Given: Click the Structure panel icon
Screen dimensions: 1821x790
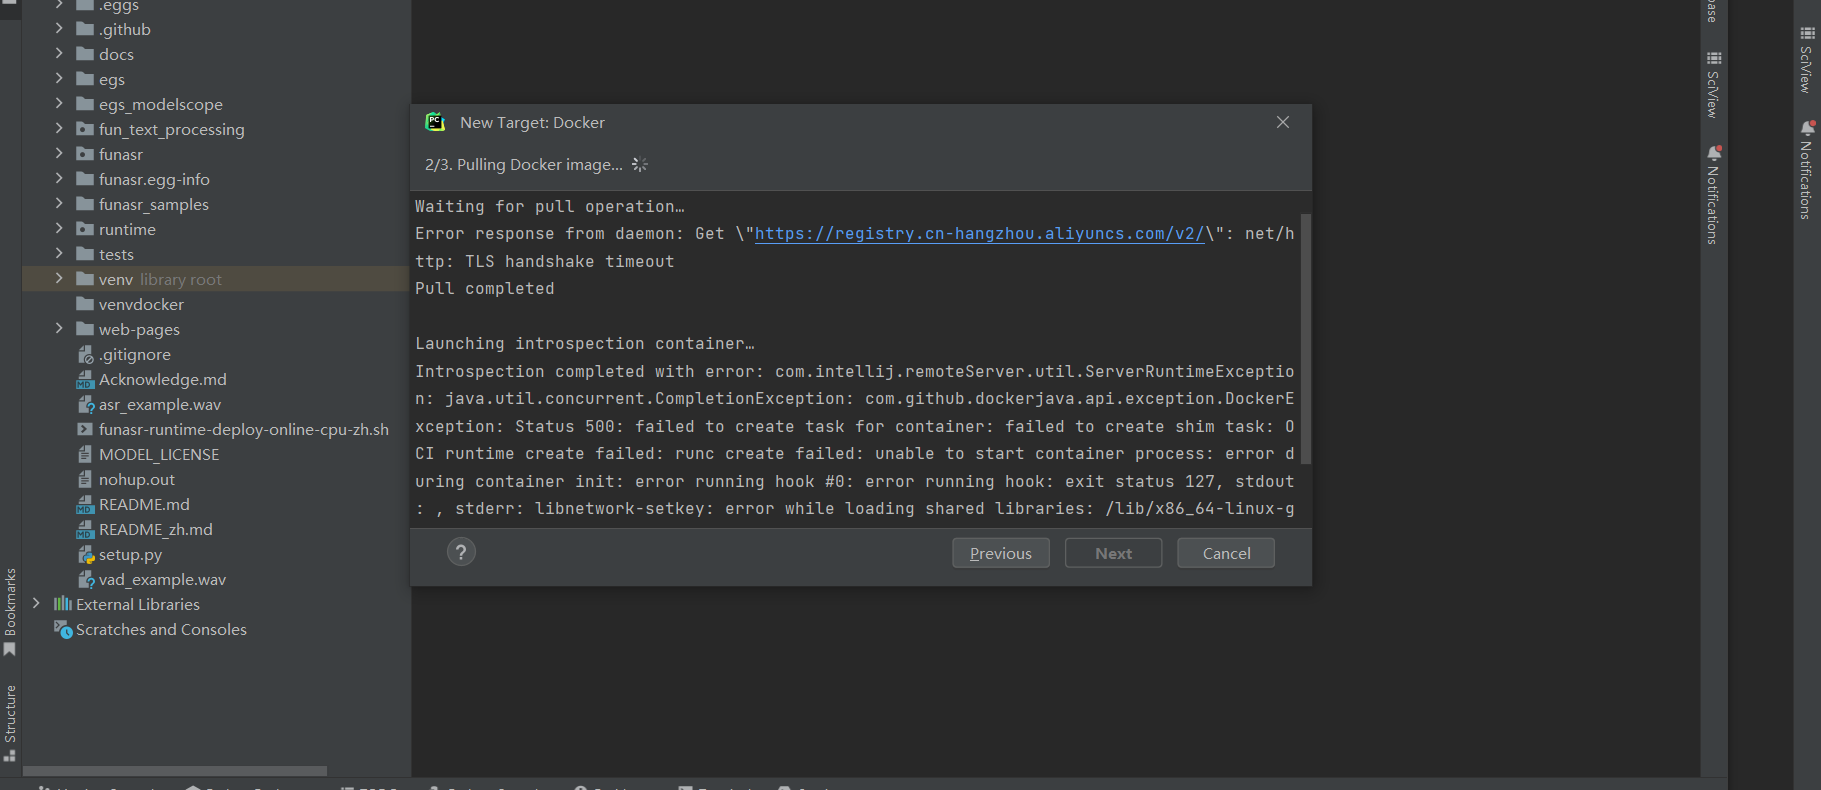Looking at the screenshot, I should coord(10,755).
